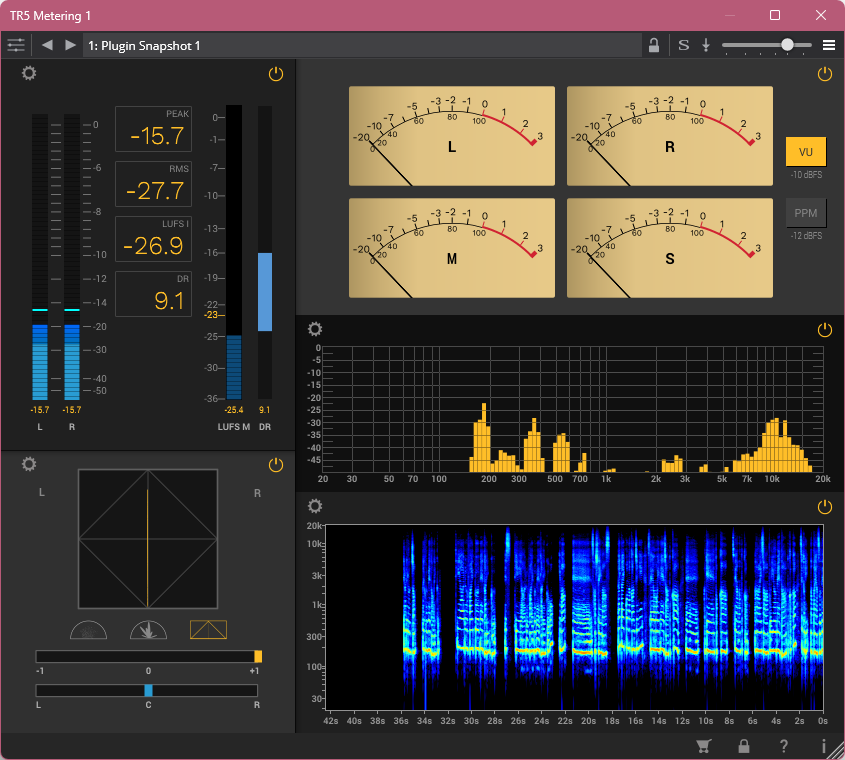Open the Plugin Snapshot 1 preset list

pyautogui.click(x=360, y=45)
